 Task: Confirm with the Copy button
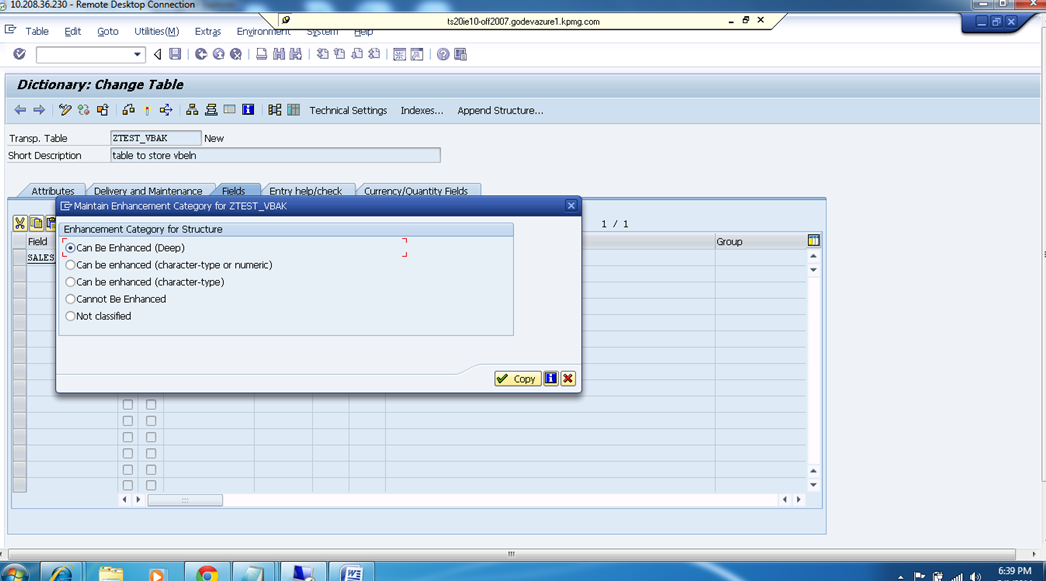[516, 378]
